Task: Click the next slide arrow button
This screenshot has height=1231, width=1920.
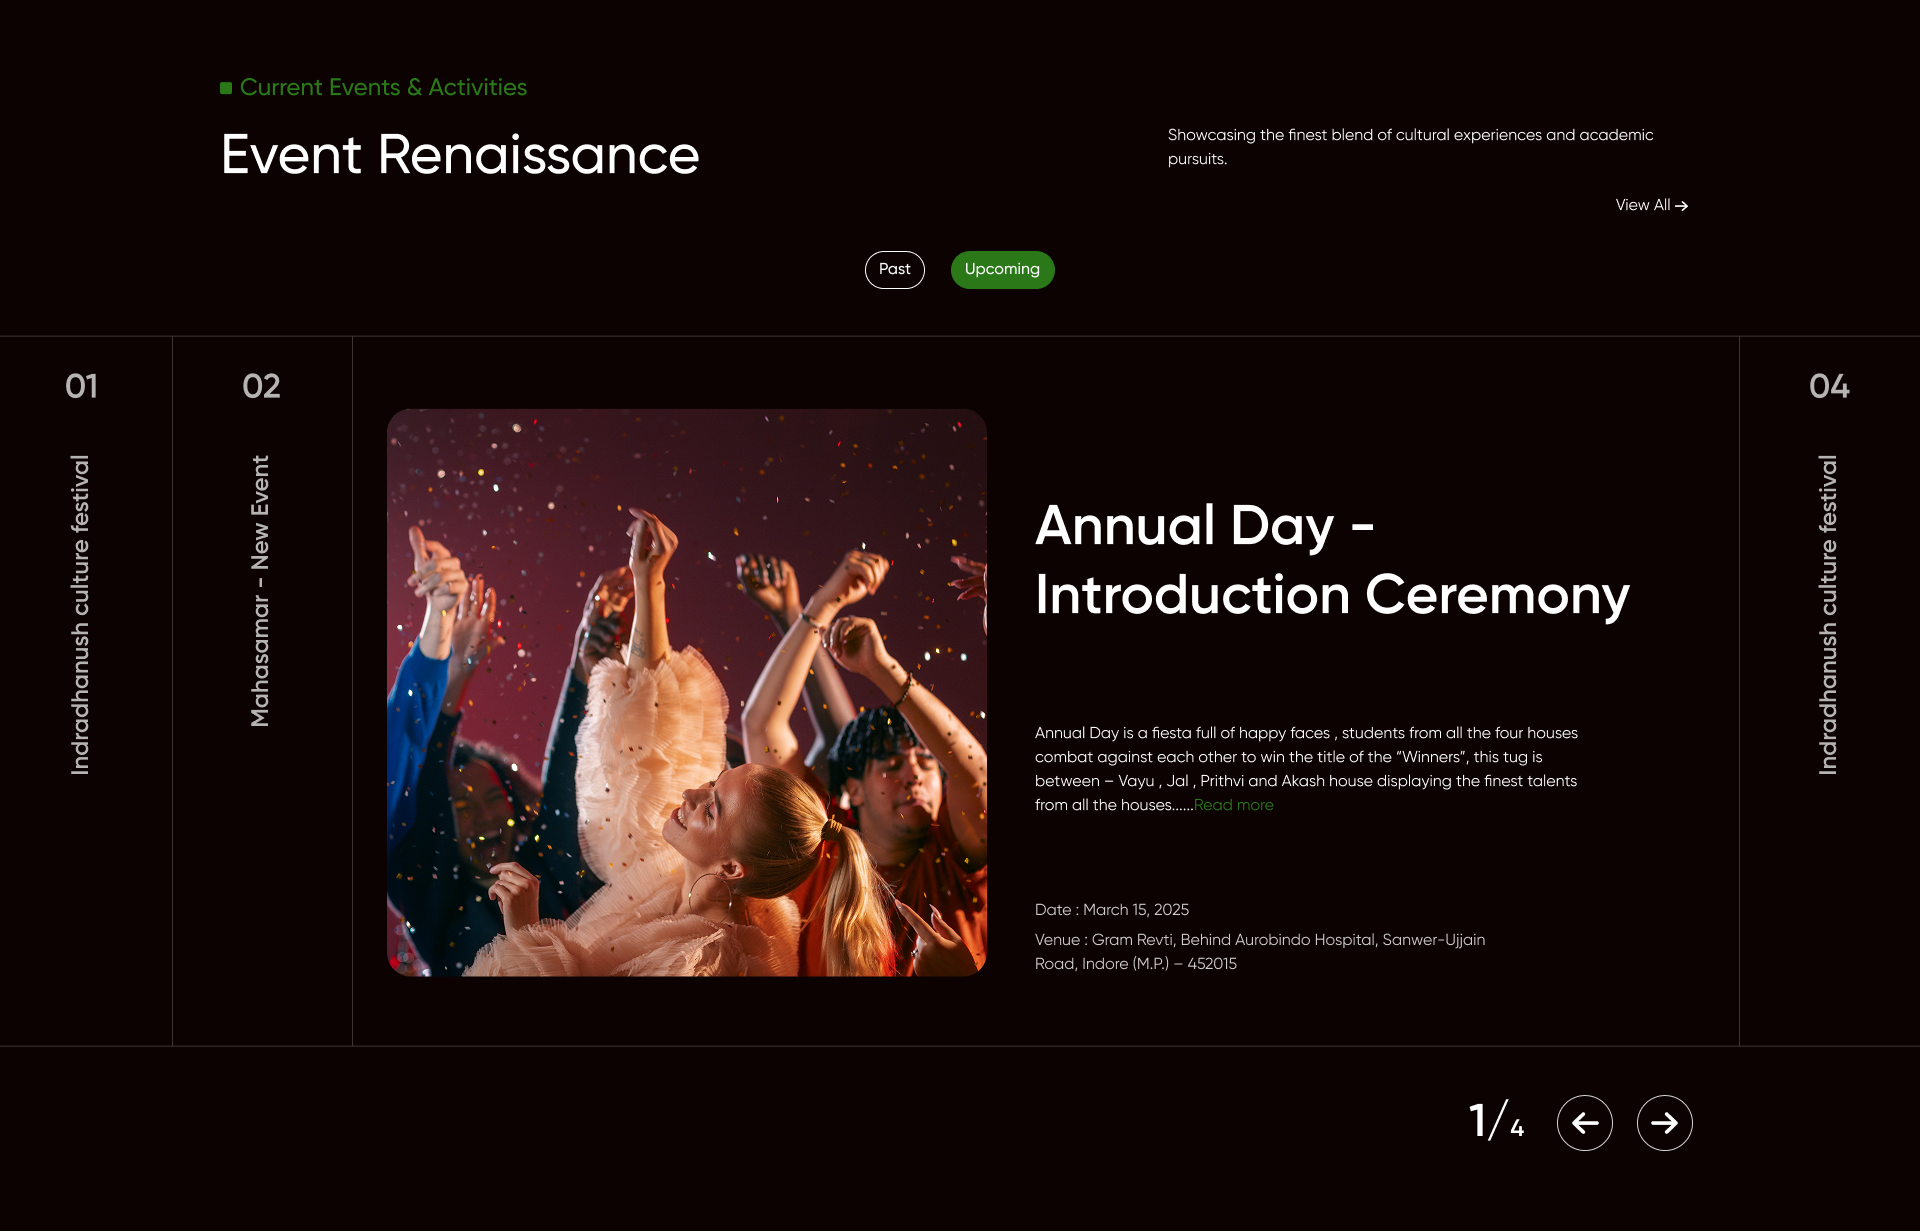Action: pos(1664,1123)
